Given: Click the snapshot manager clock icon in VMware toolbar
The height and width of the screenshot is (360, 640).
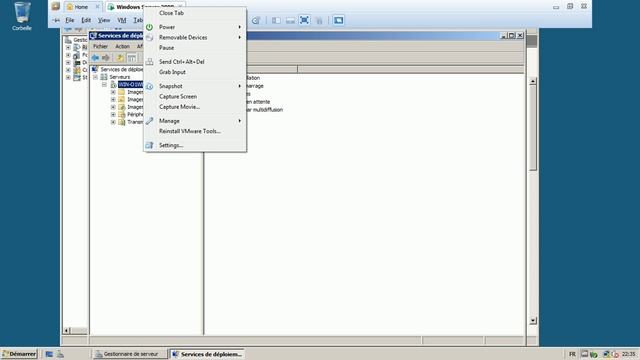Looking at the screenshot, I should tap(256, 20).
